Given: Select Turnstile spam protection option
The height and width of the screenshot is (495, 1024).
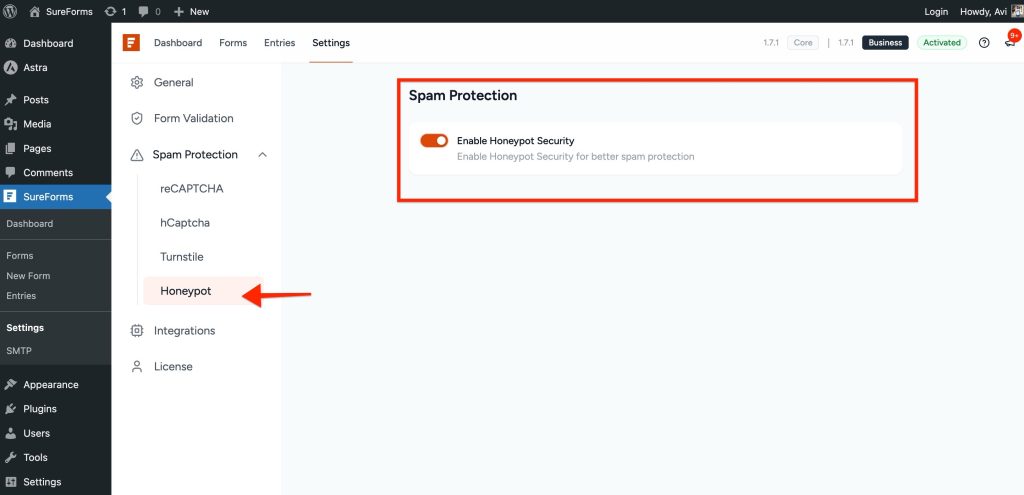Looking at the screenshot, I should tap(182, 257).
